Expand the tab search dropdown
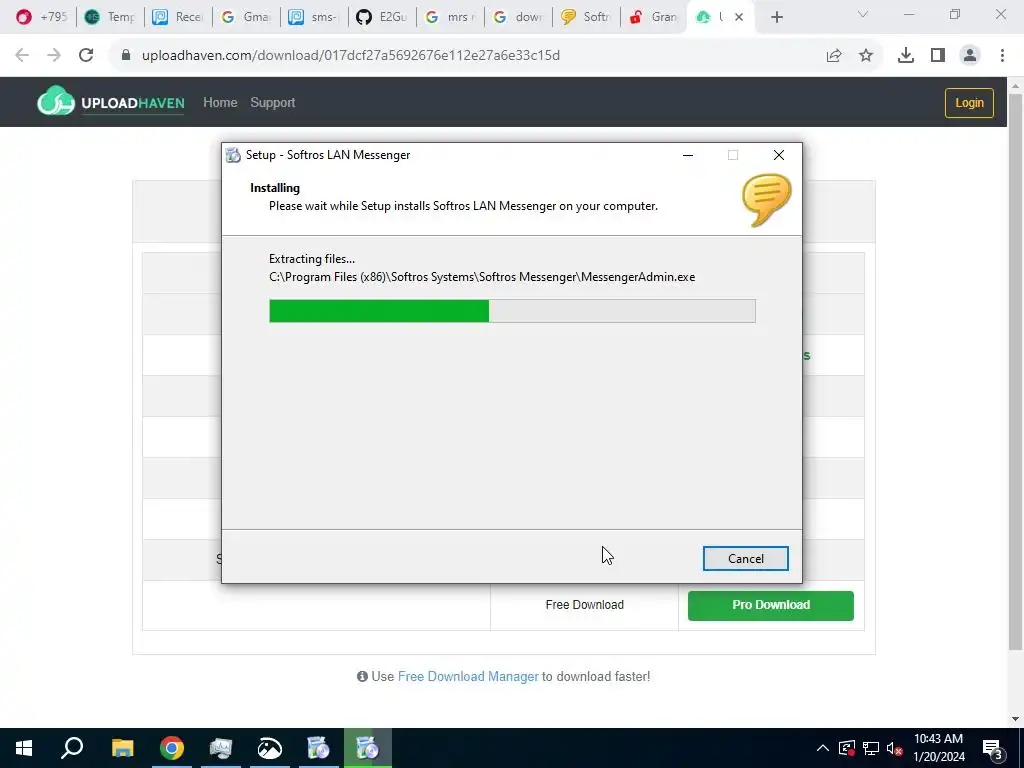This screenshot has width=1024, height=768. (863, 14)
